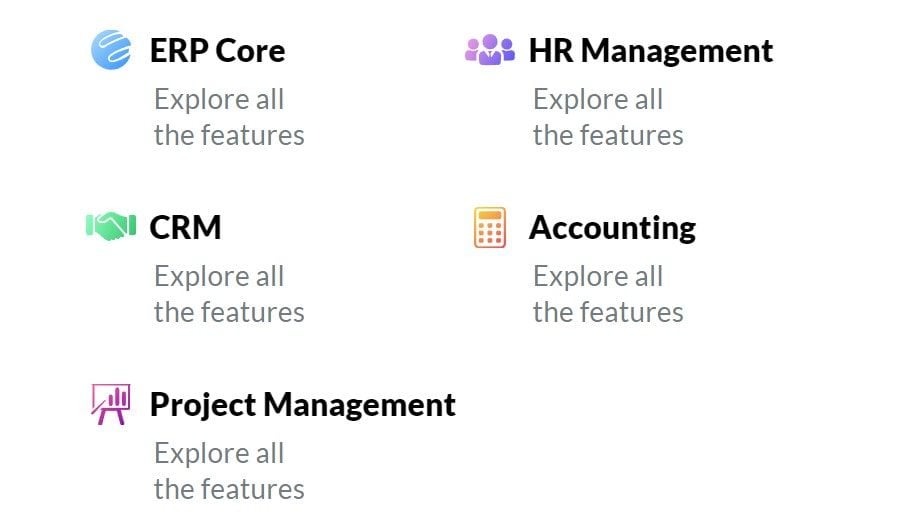Open the Project Management heading link
Image resolution: width=900 pixels, height=530 pixels.
coord(302,405)
